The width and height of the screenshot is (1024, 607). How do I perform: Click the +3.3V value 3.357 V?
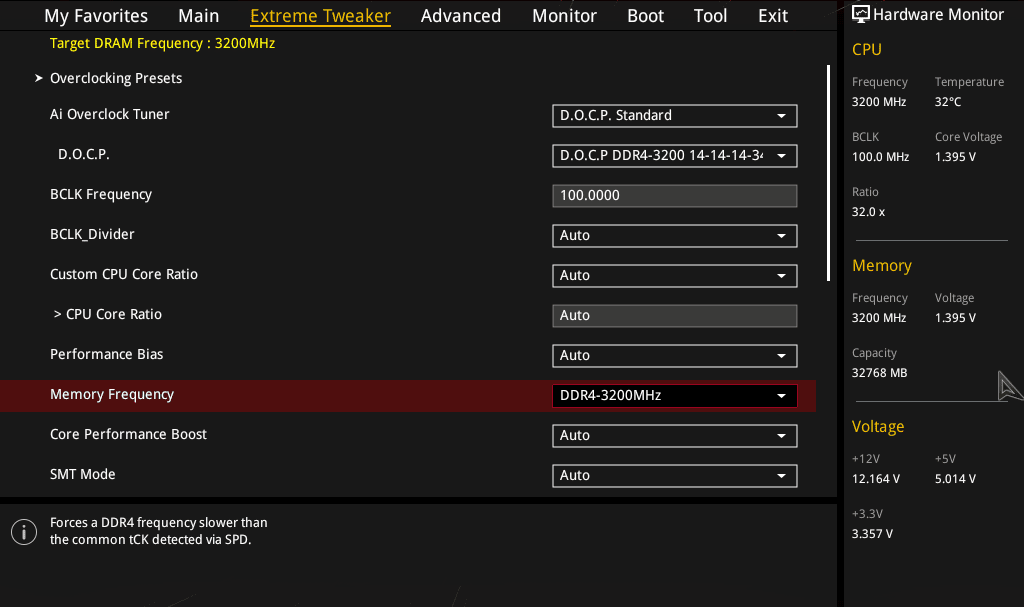[872, 534]
